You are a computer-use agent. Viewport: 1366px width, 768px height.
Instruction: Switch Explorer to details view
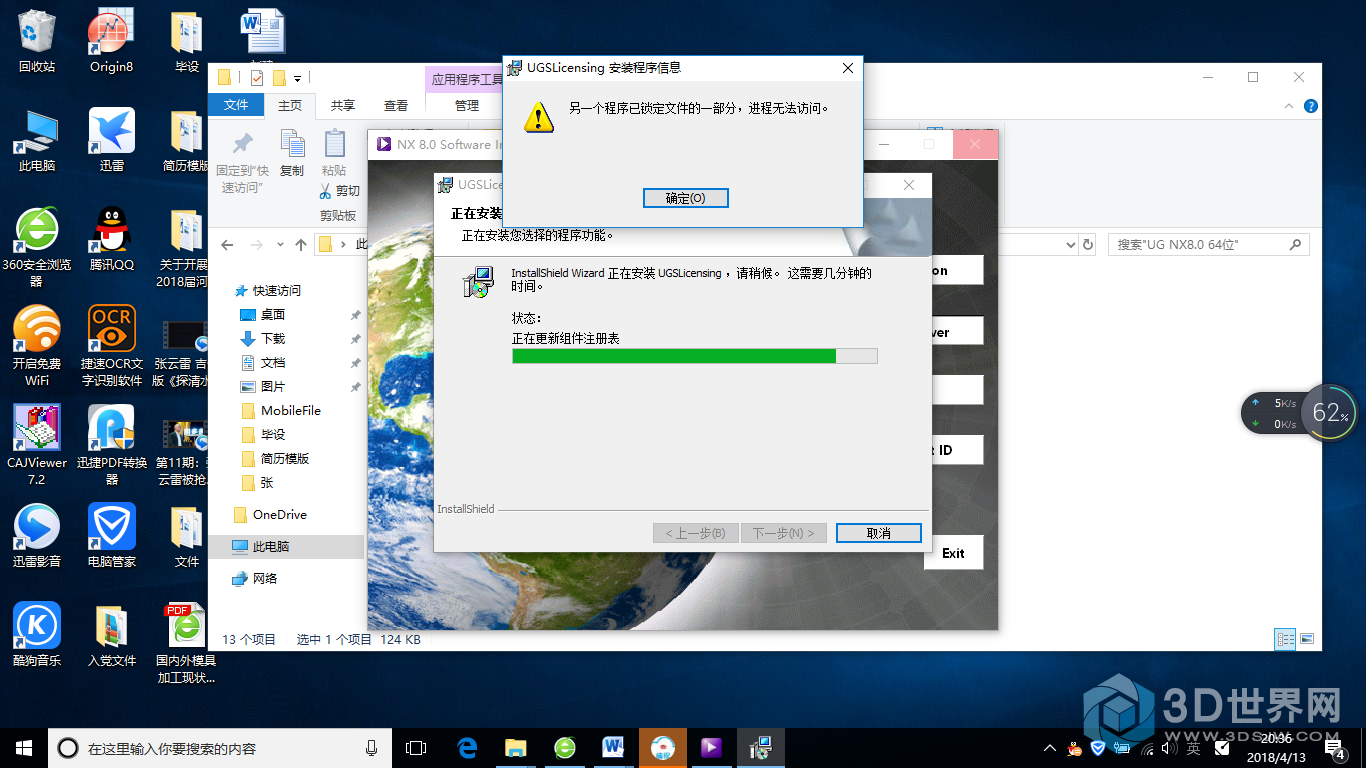(x=1286, y=640)
